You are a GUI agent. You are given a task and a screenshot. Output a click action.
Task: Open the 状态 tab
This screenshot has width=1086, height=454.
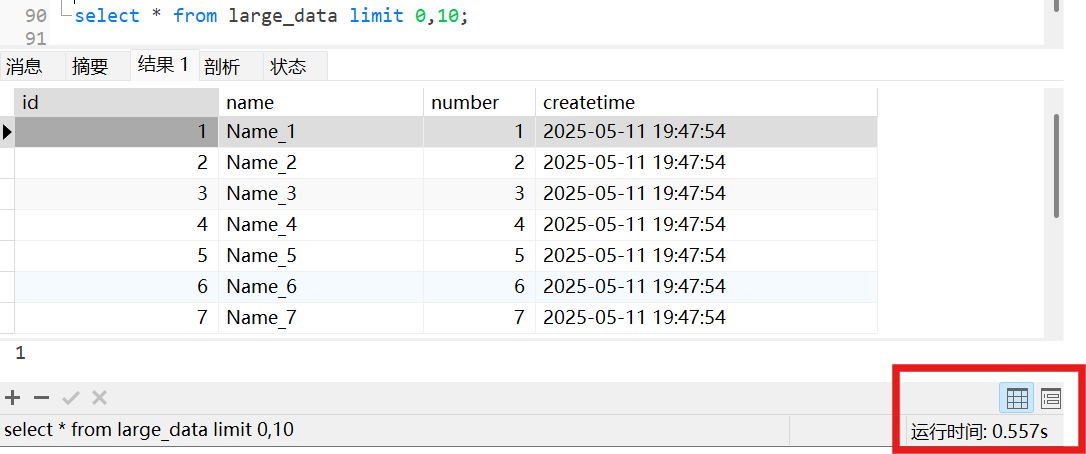coord(289,67)
